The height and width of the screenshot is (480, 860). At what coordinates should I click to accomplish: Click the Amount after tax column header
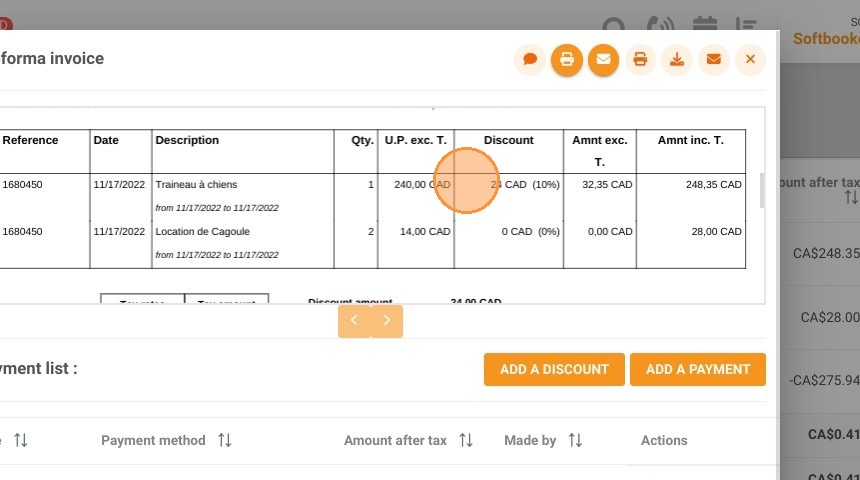[395, 441]
